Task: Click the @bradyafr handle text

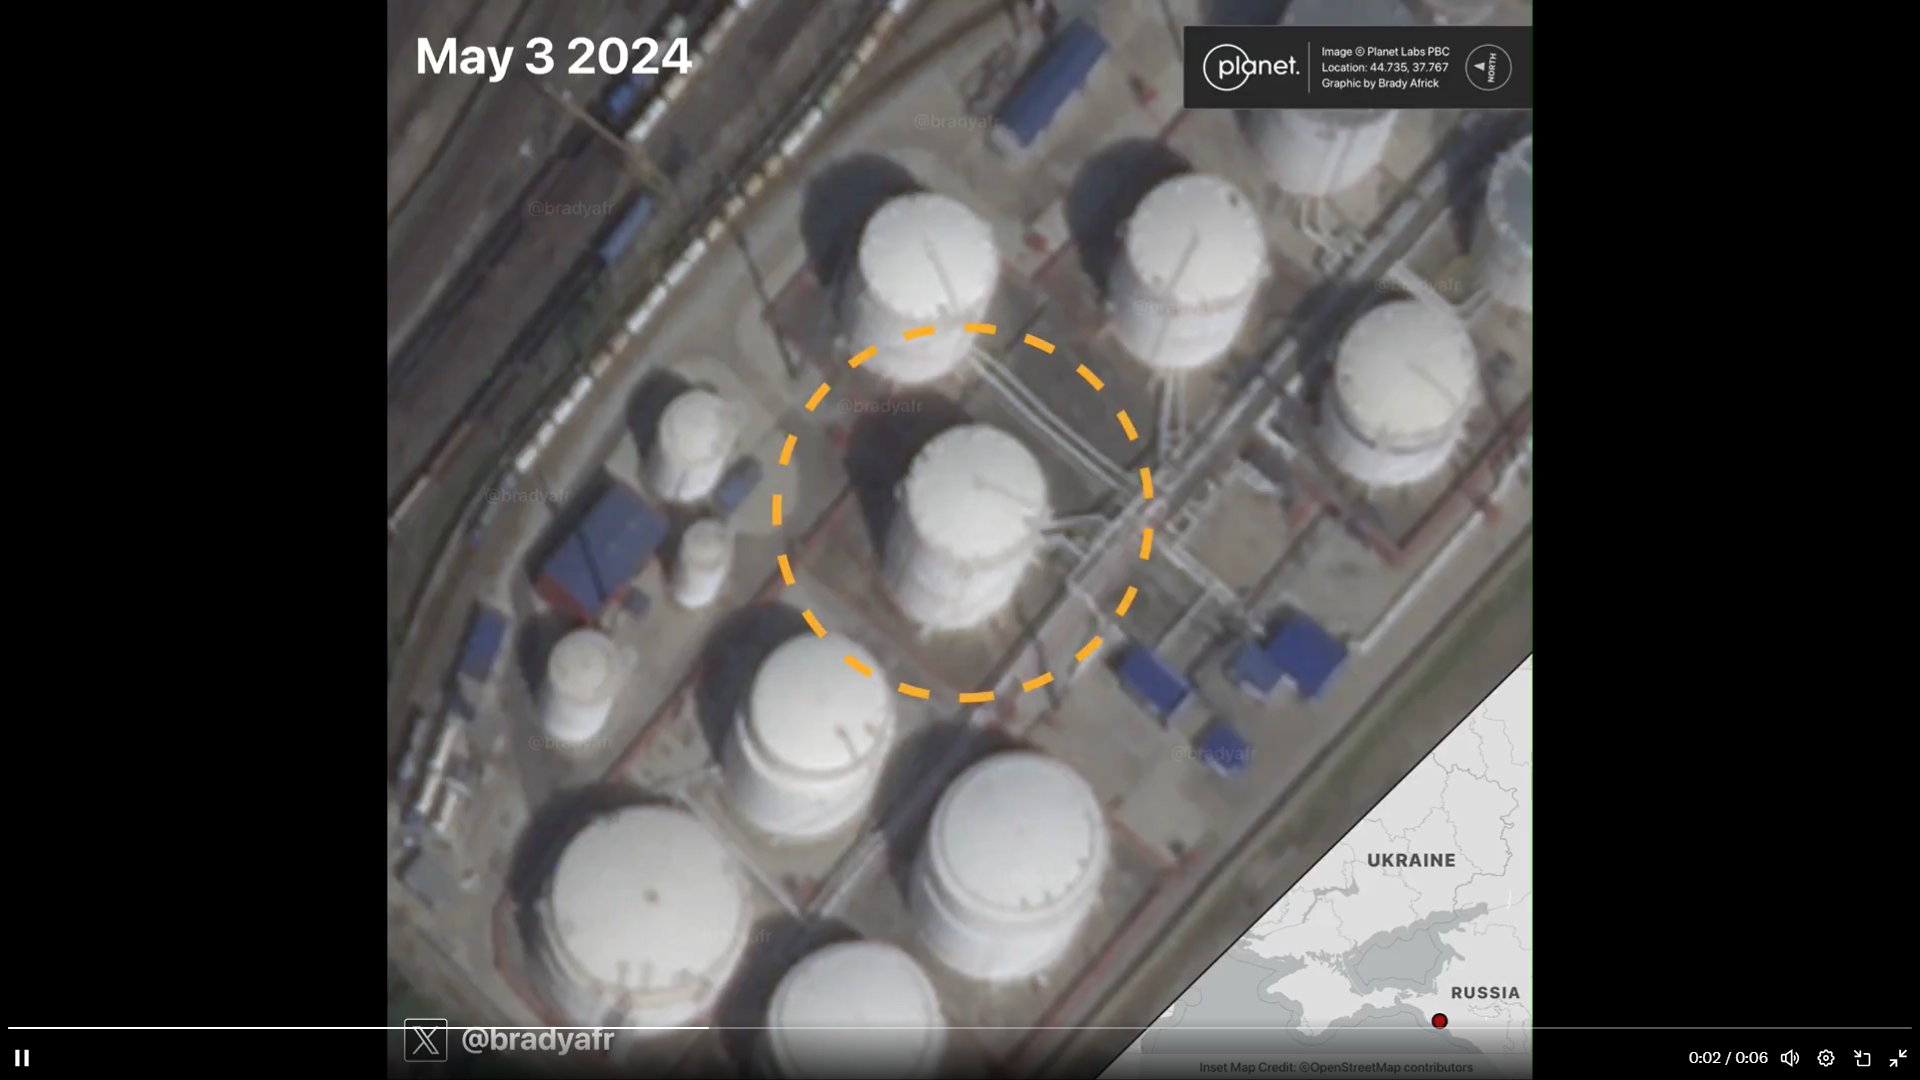Action: tap(537, 1039)
